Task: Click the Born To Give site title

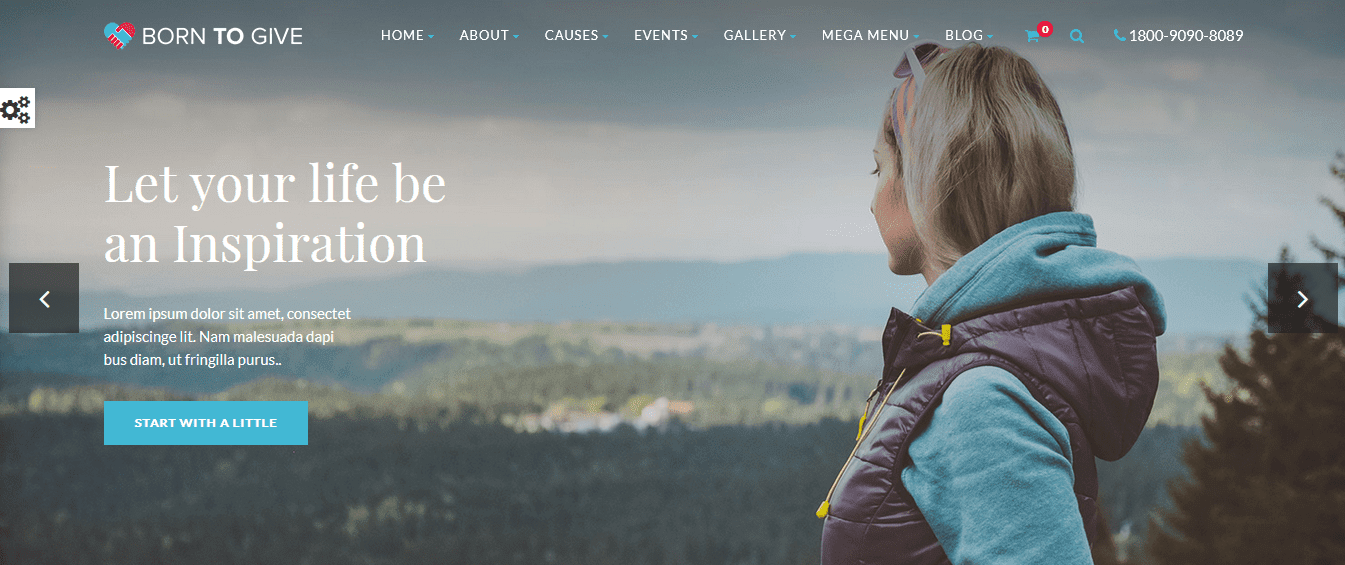Action: [x=222, y=37]
